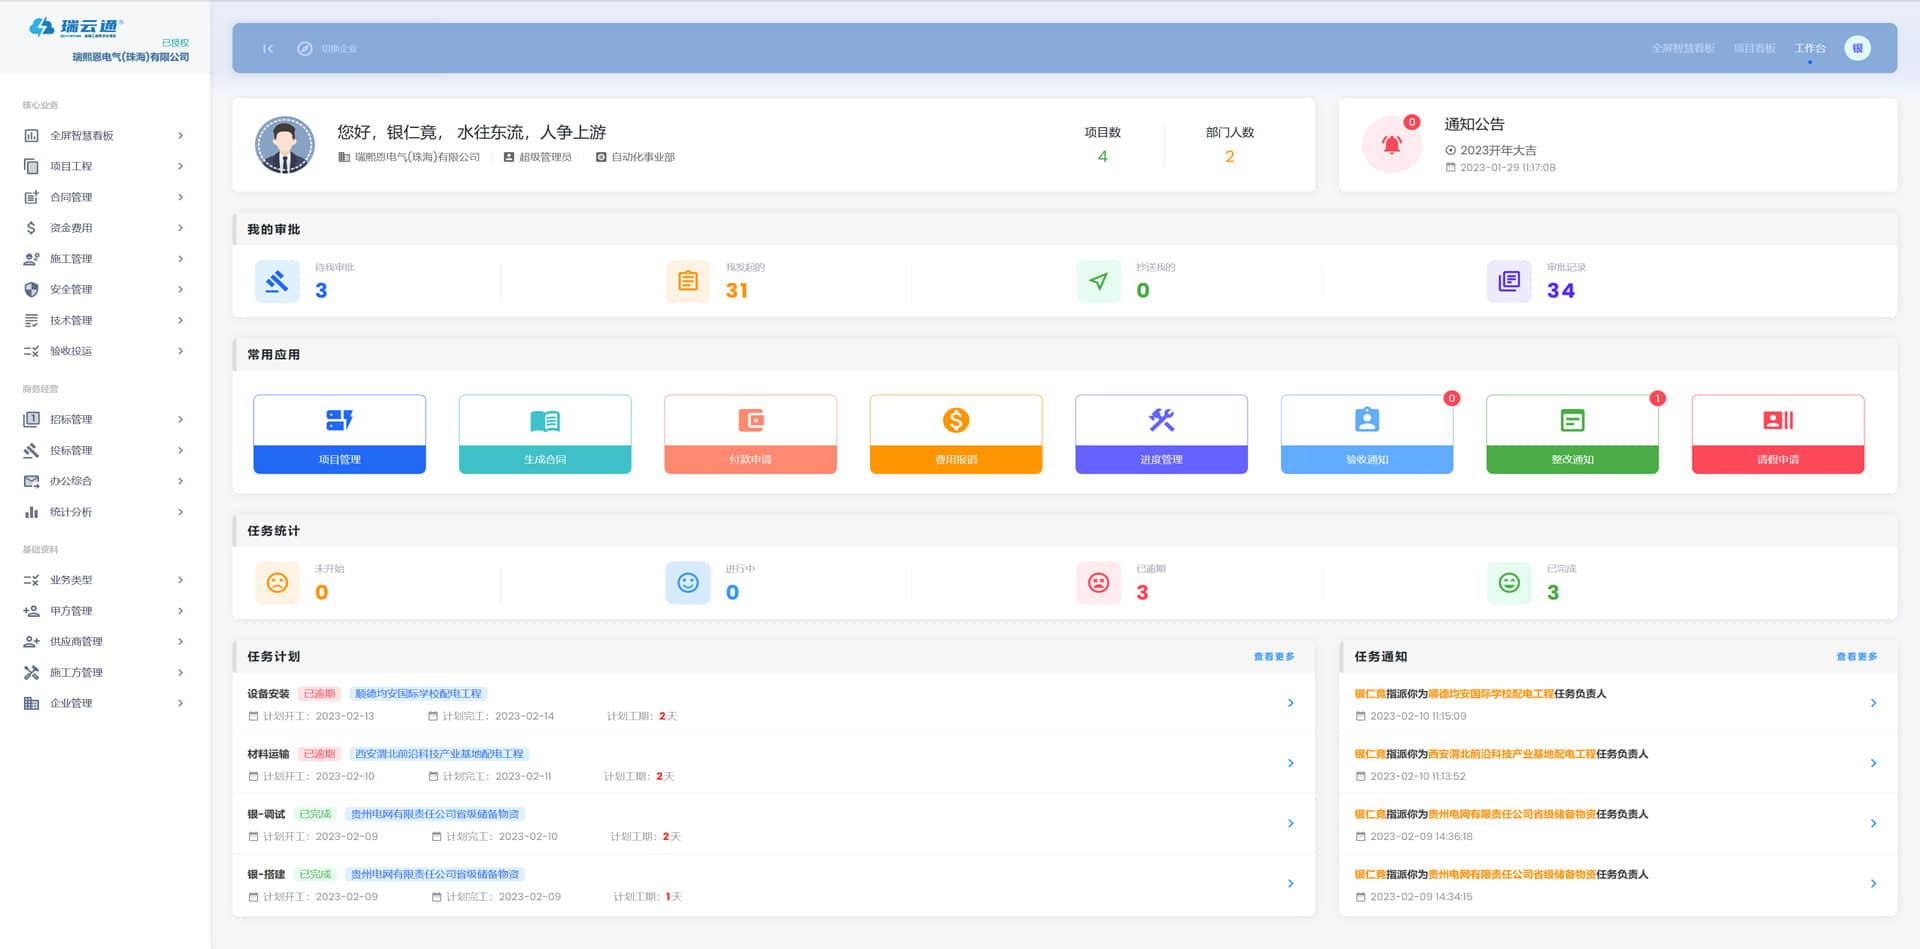Click the notification bell icon
The height and width of the screenshot is (949, 1920).
pos(1391,145)
